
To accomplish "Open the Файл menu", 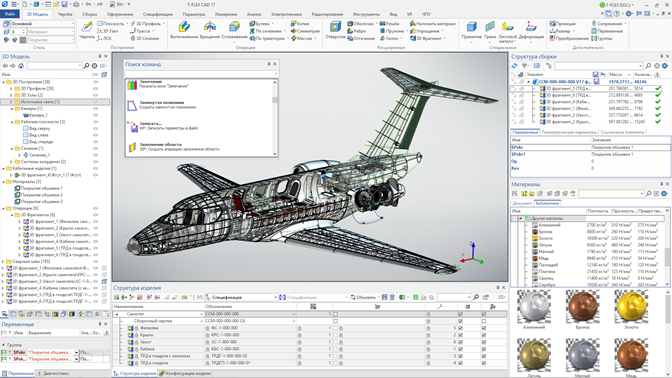I will pyautogui.click(x=9, y=14).
